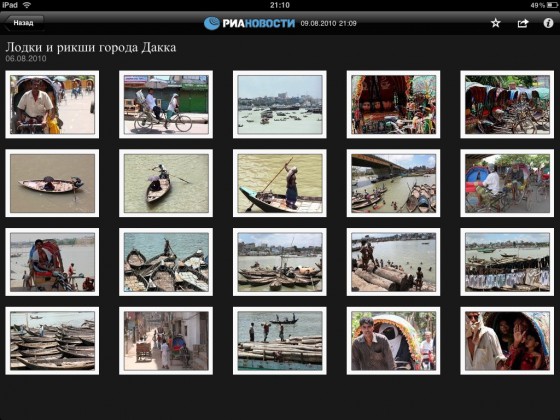Open photo of rickshaw driver in white shirt

pyautogui.click(x=52, y=104)
